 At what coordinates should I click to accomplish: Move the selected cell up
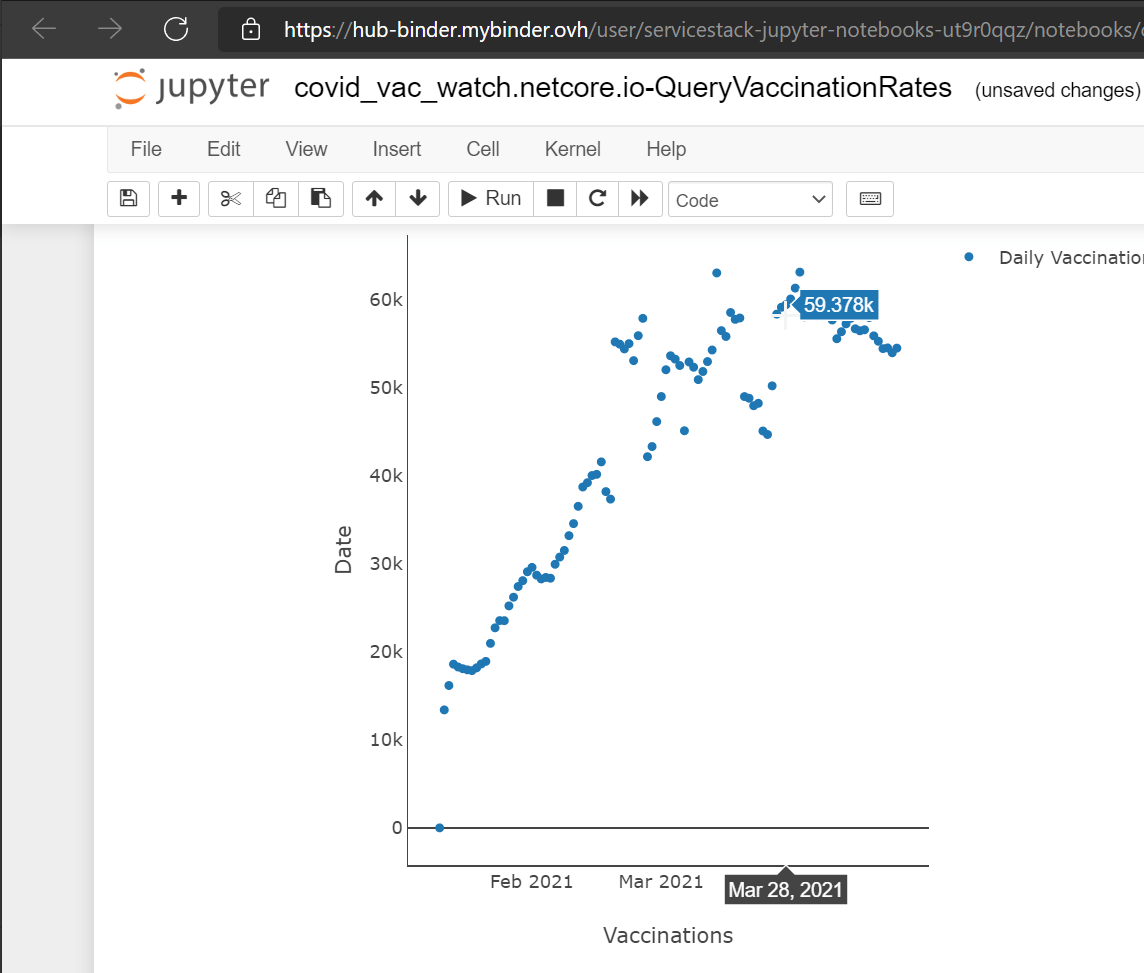373,198
